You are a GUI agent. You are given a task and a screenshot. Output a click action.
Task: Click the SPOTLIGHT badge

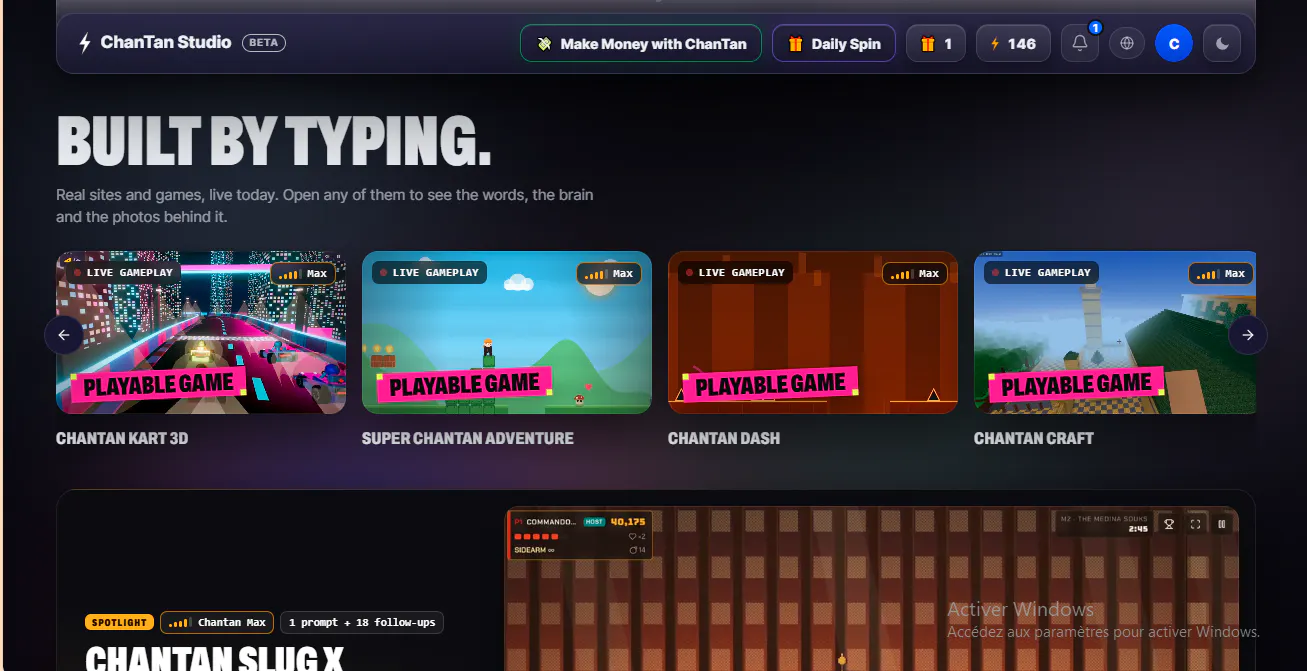(119, 622)
